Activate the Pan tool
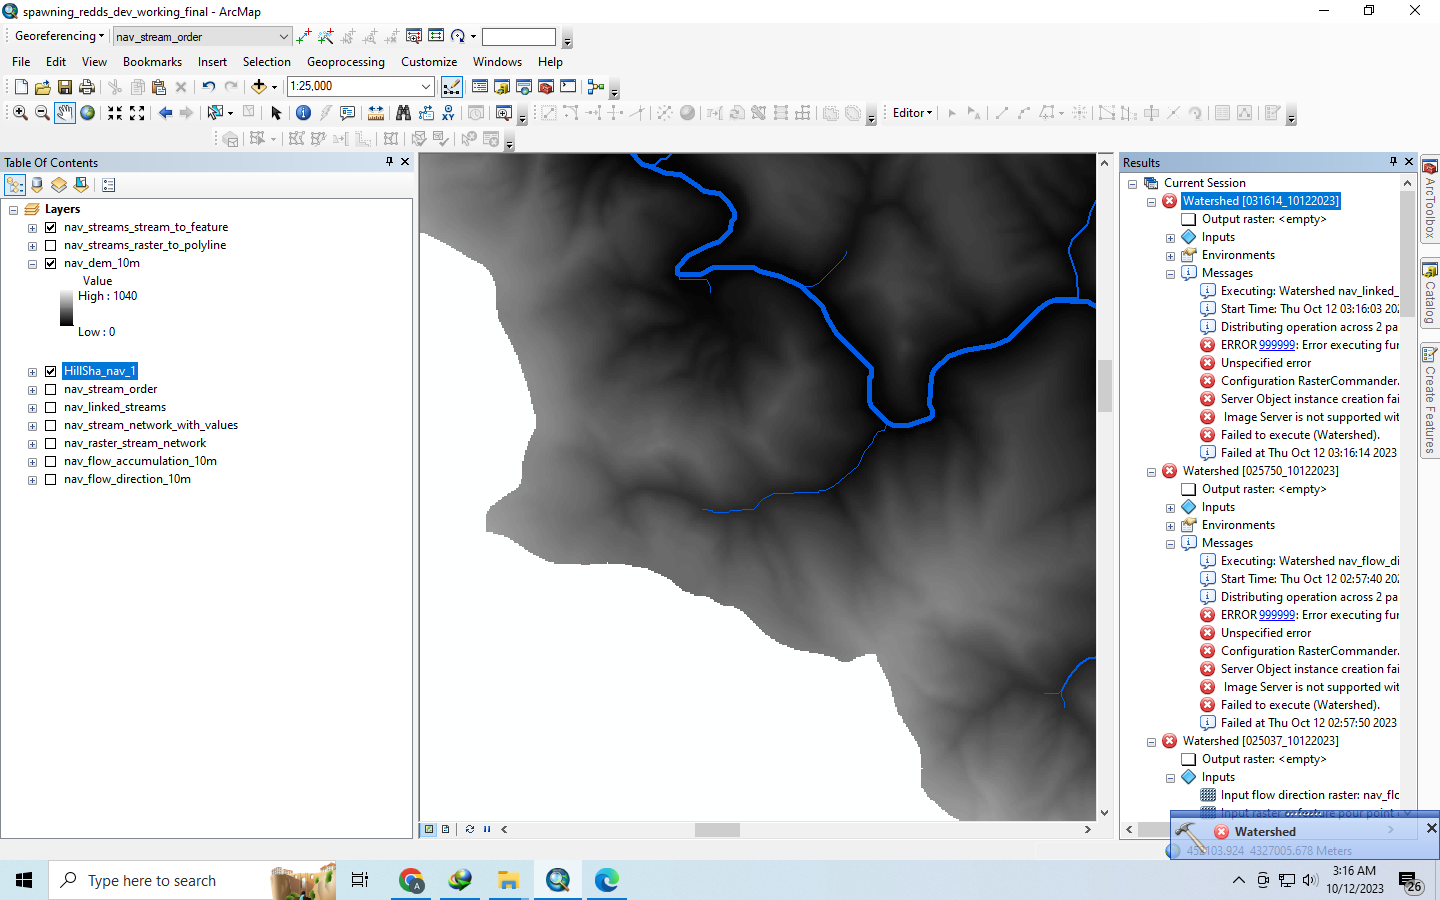Image resolution: width=1440 pixels, height=900 pixels. (64, 113)
